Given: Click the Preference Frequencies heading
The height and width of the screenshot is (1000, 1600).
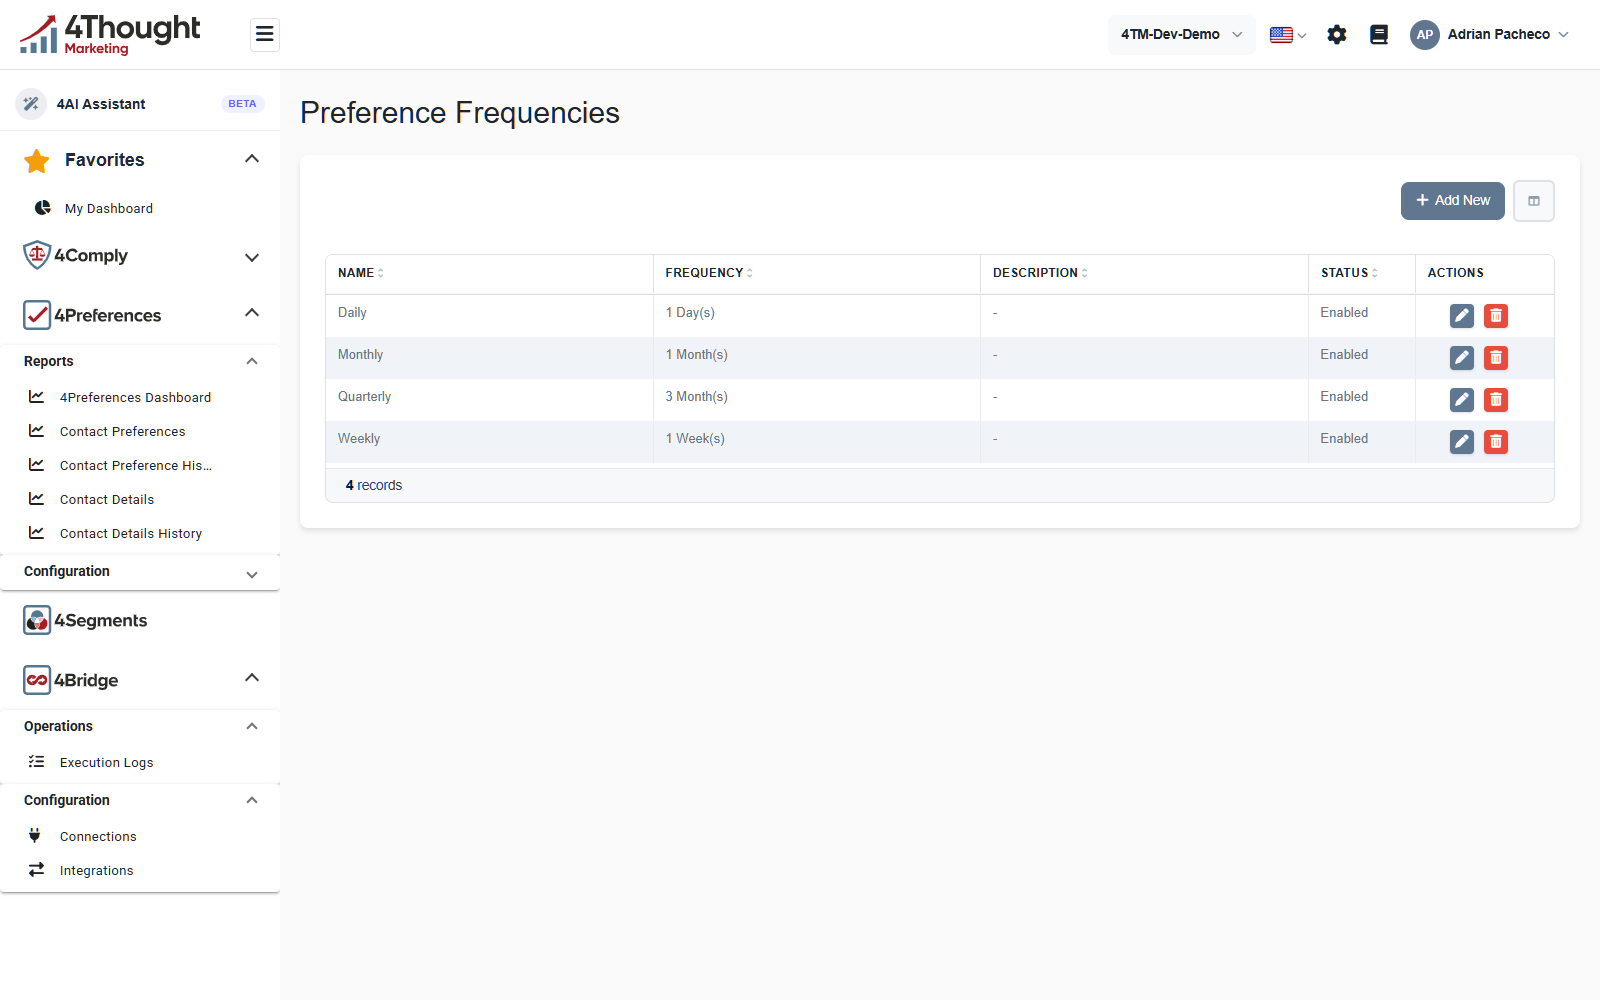Looking at the screenshot, I should point(460,113).
